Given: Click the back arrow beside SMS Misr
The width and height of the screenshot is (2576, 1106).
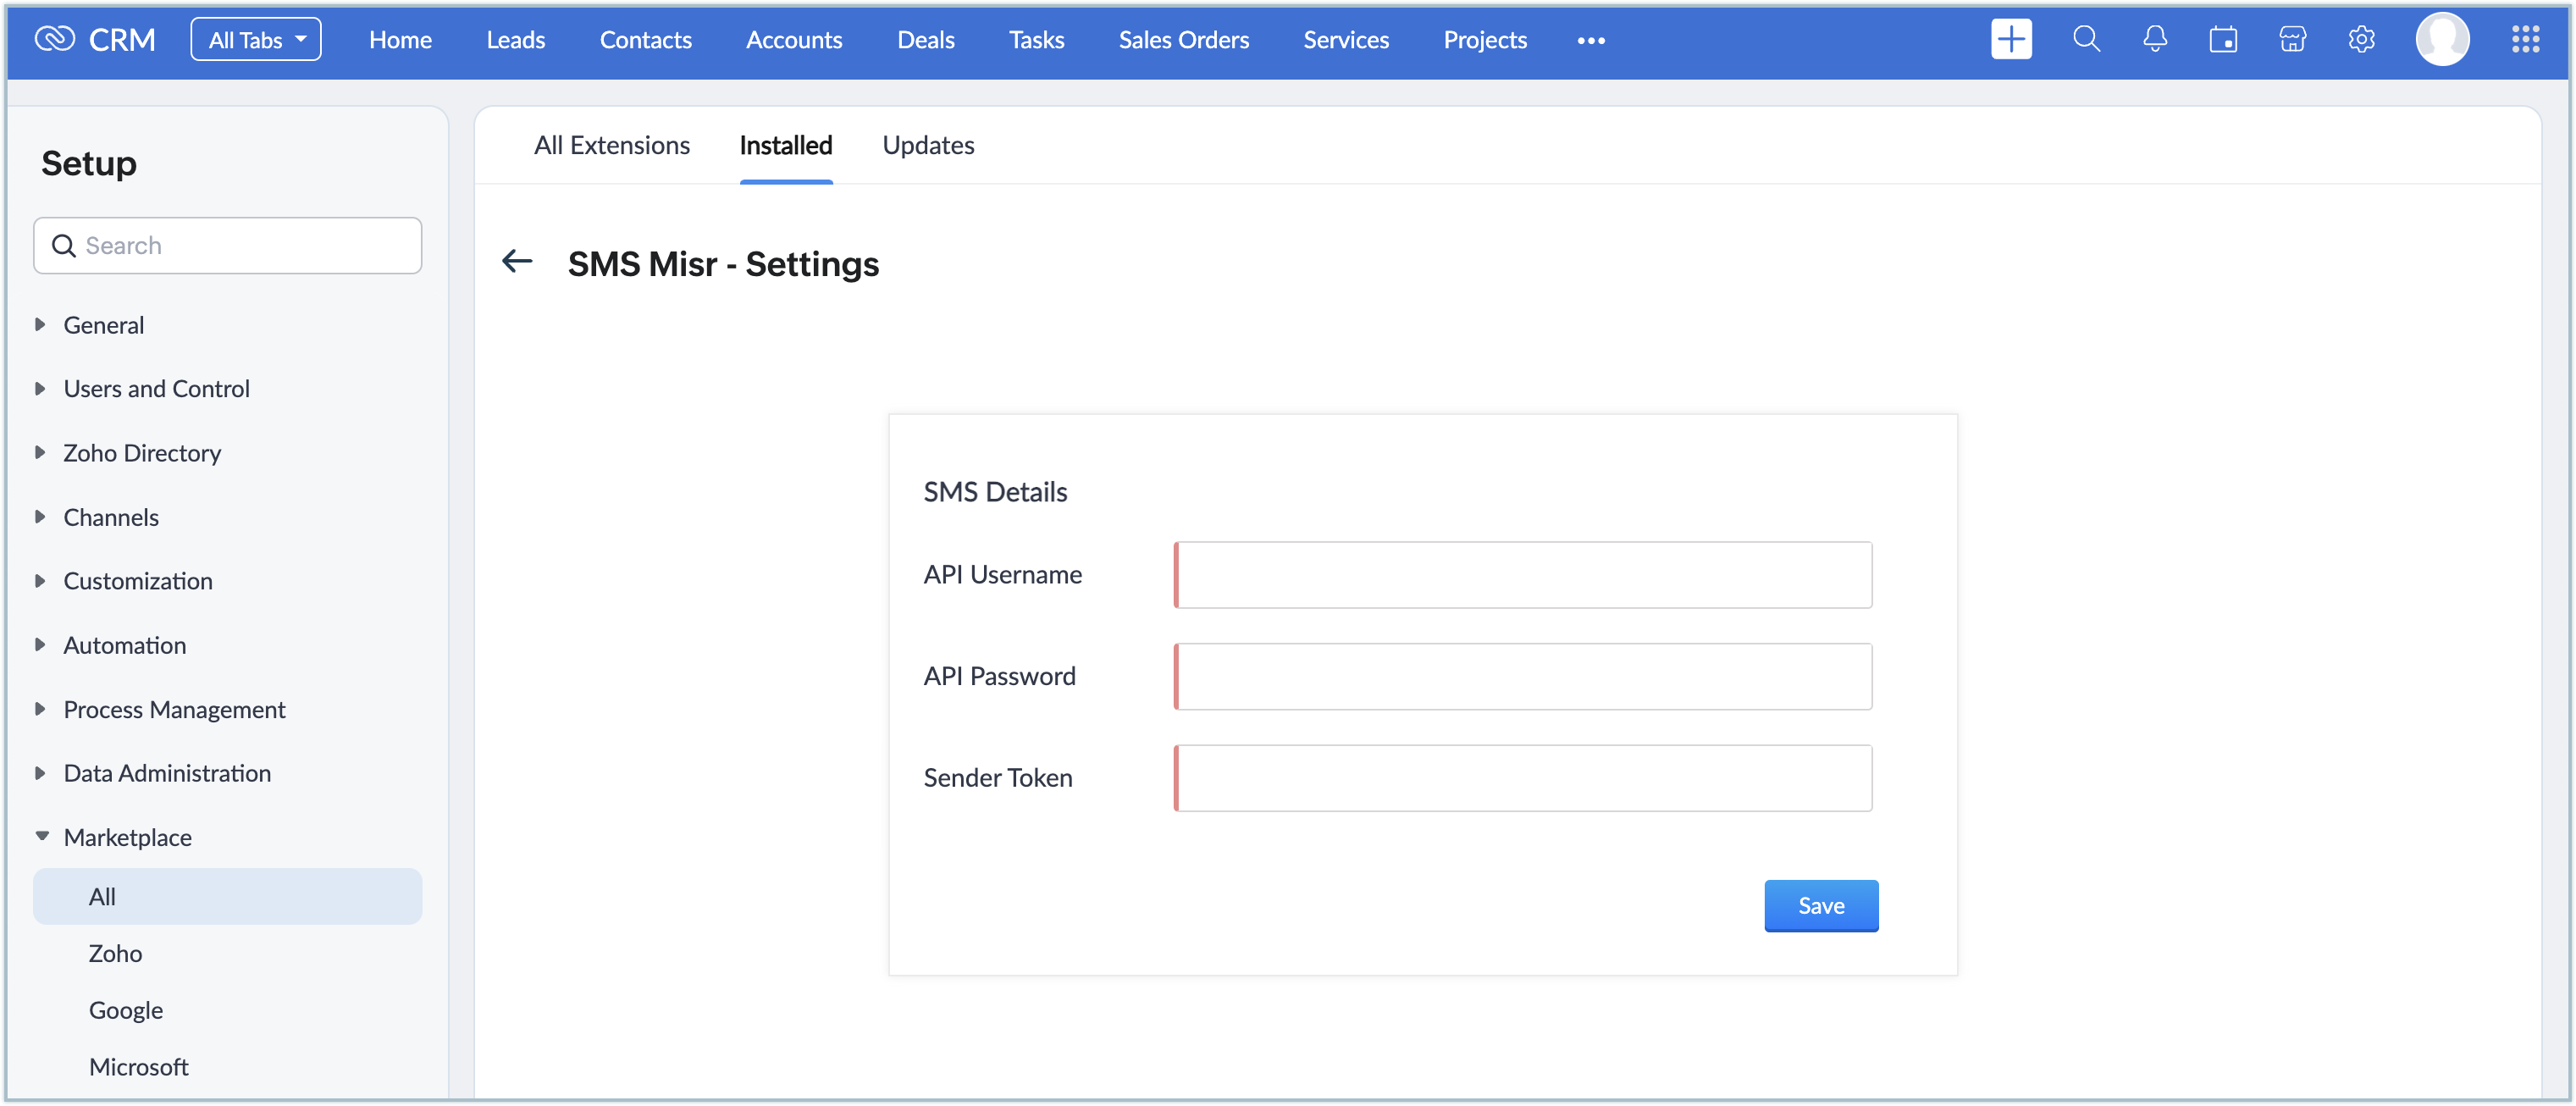Looking at the screenshot, I should click(517, 262).
